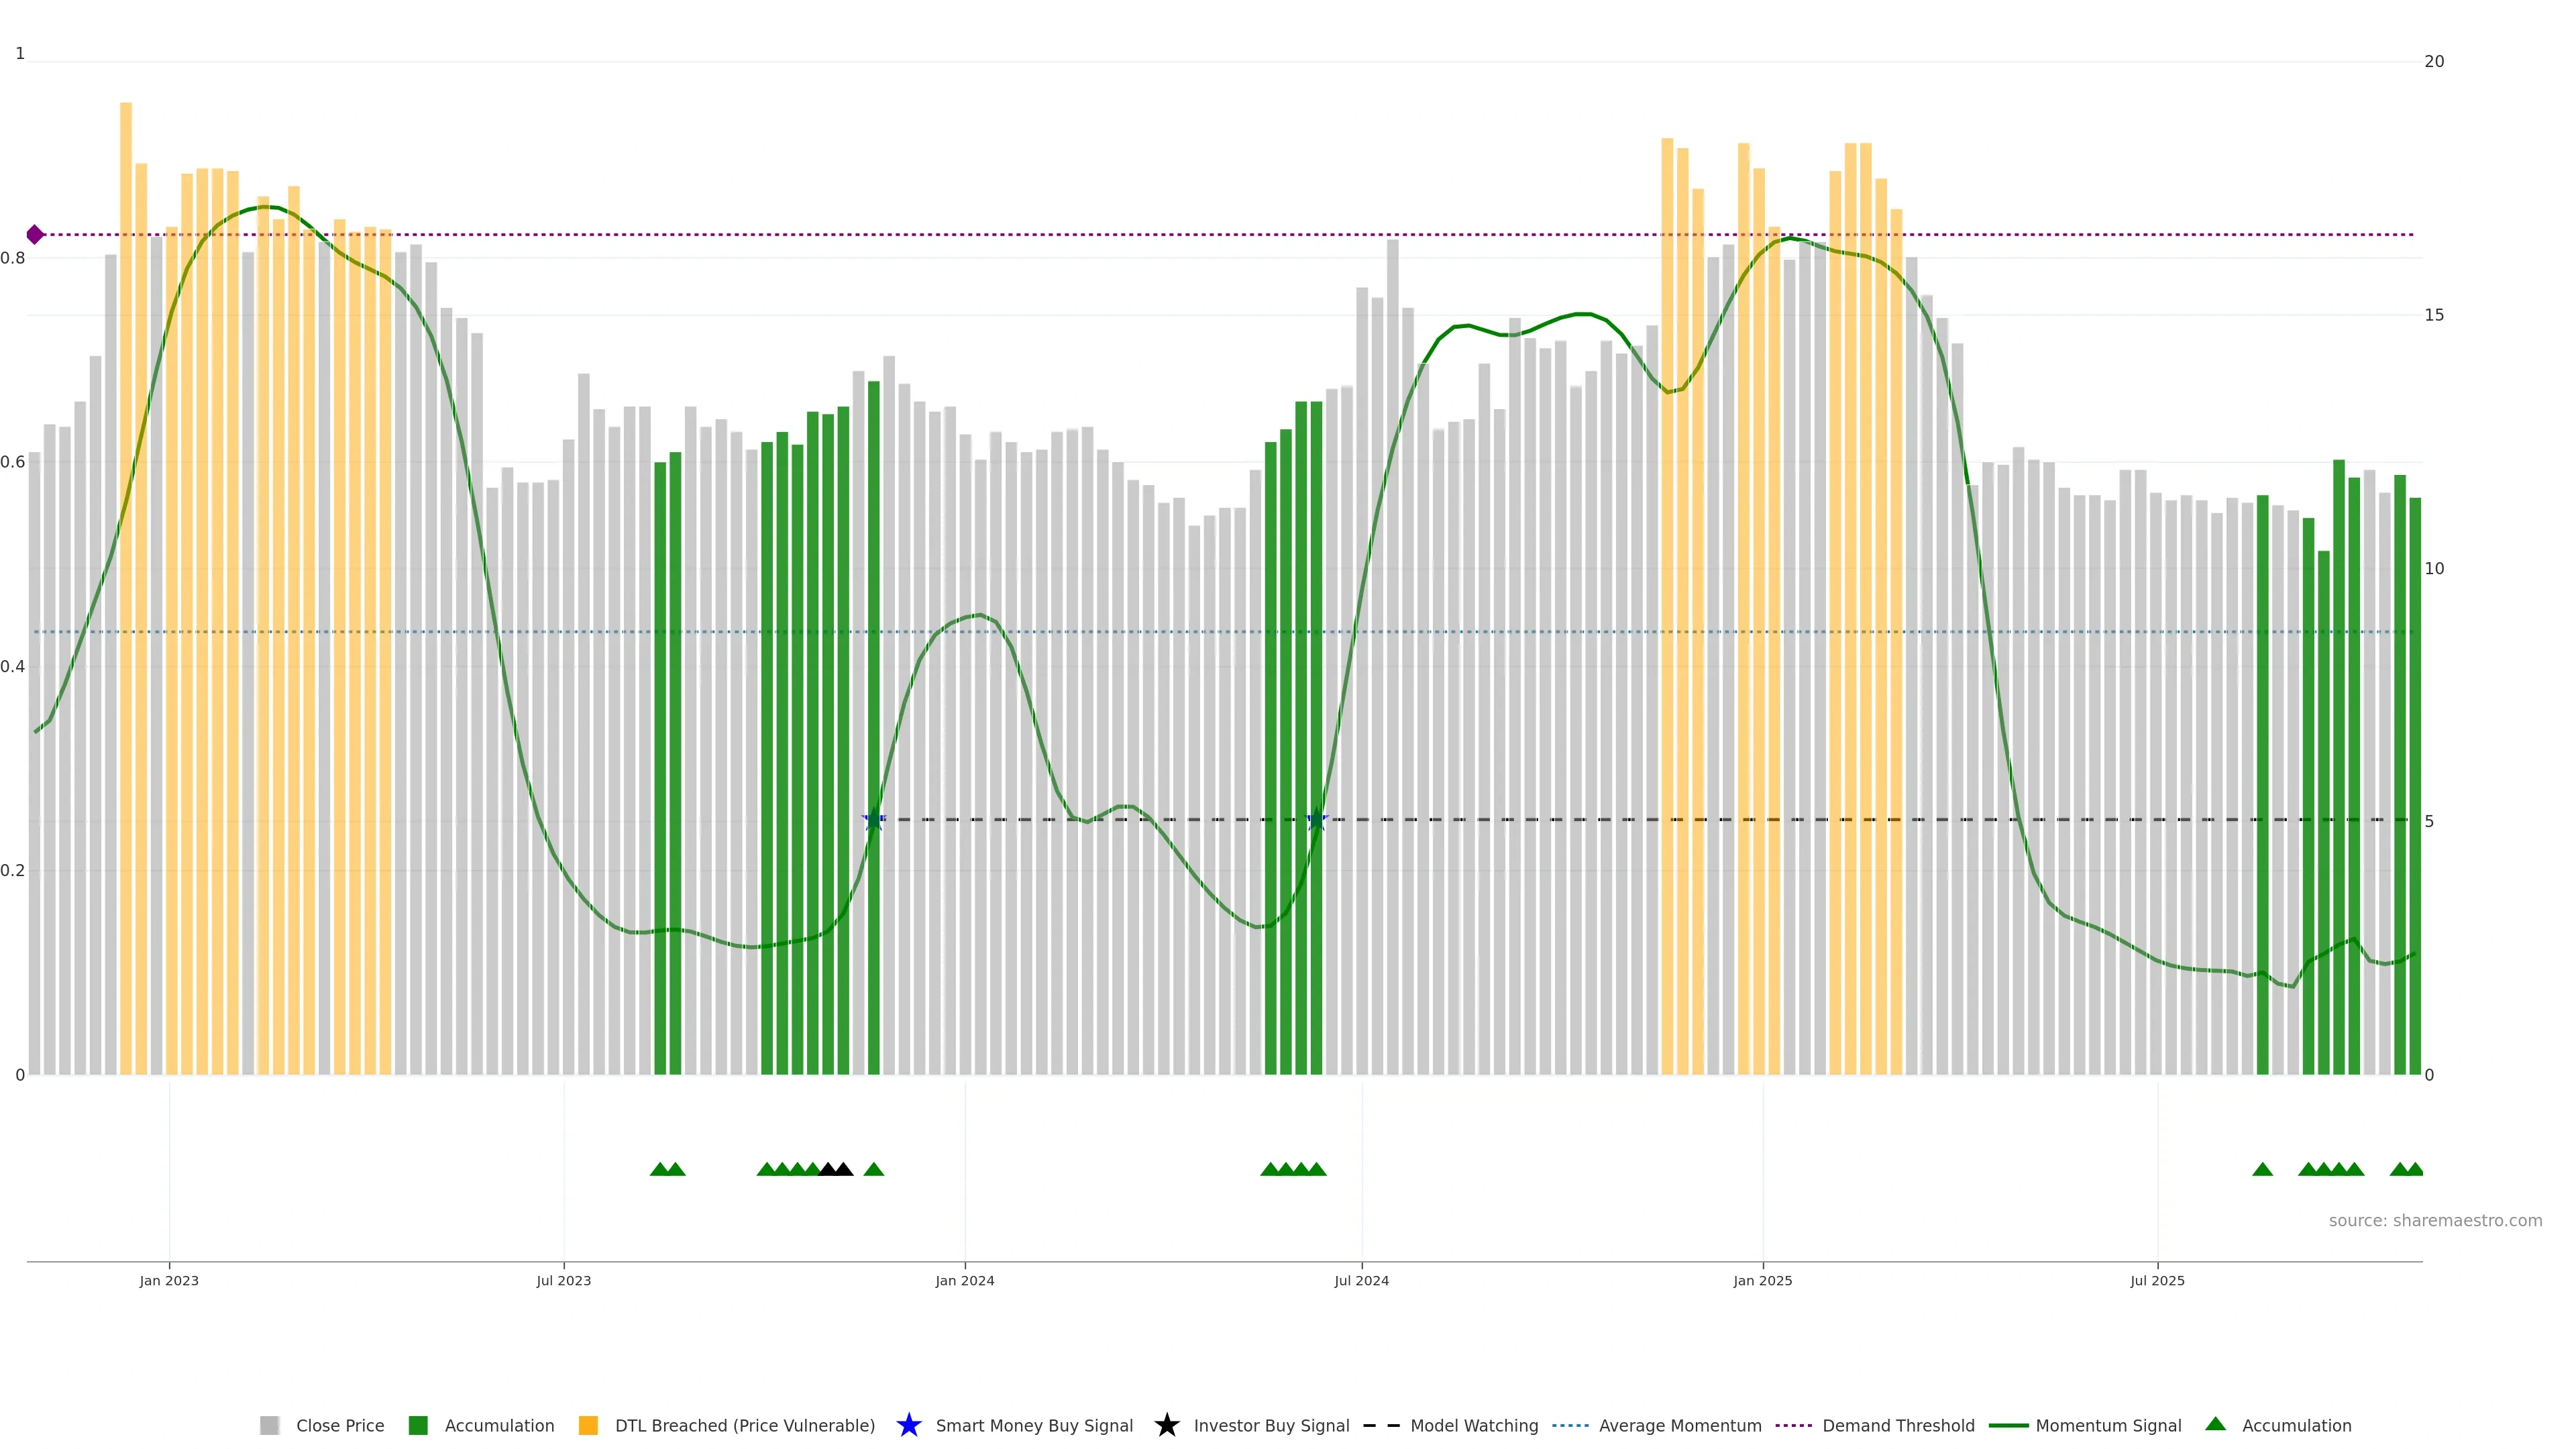2576x1449 pixels.
Task: Click the second blue star near Jul 2024
Action: click(x=1316, y=820)
